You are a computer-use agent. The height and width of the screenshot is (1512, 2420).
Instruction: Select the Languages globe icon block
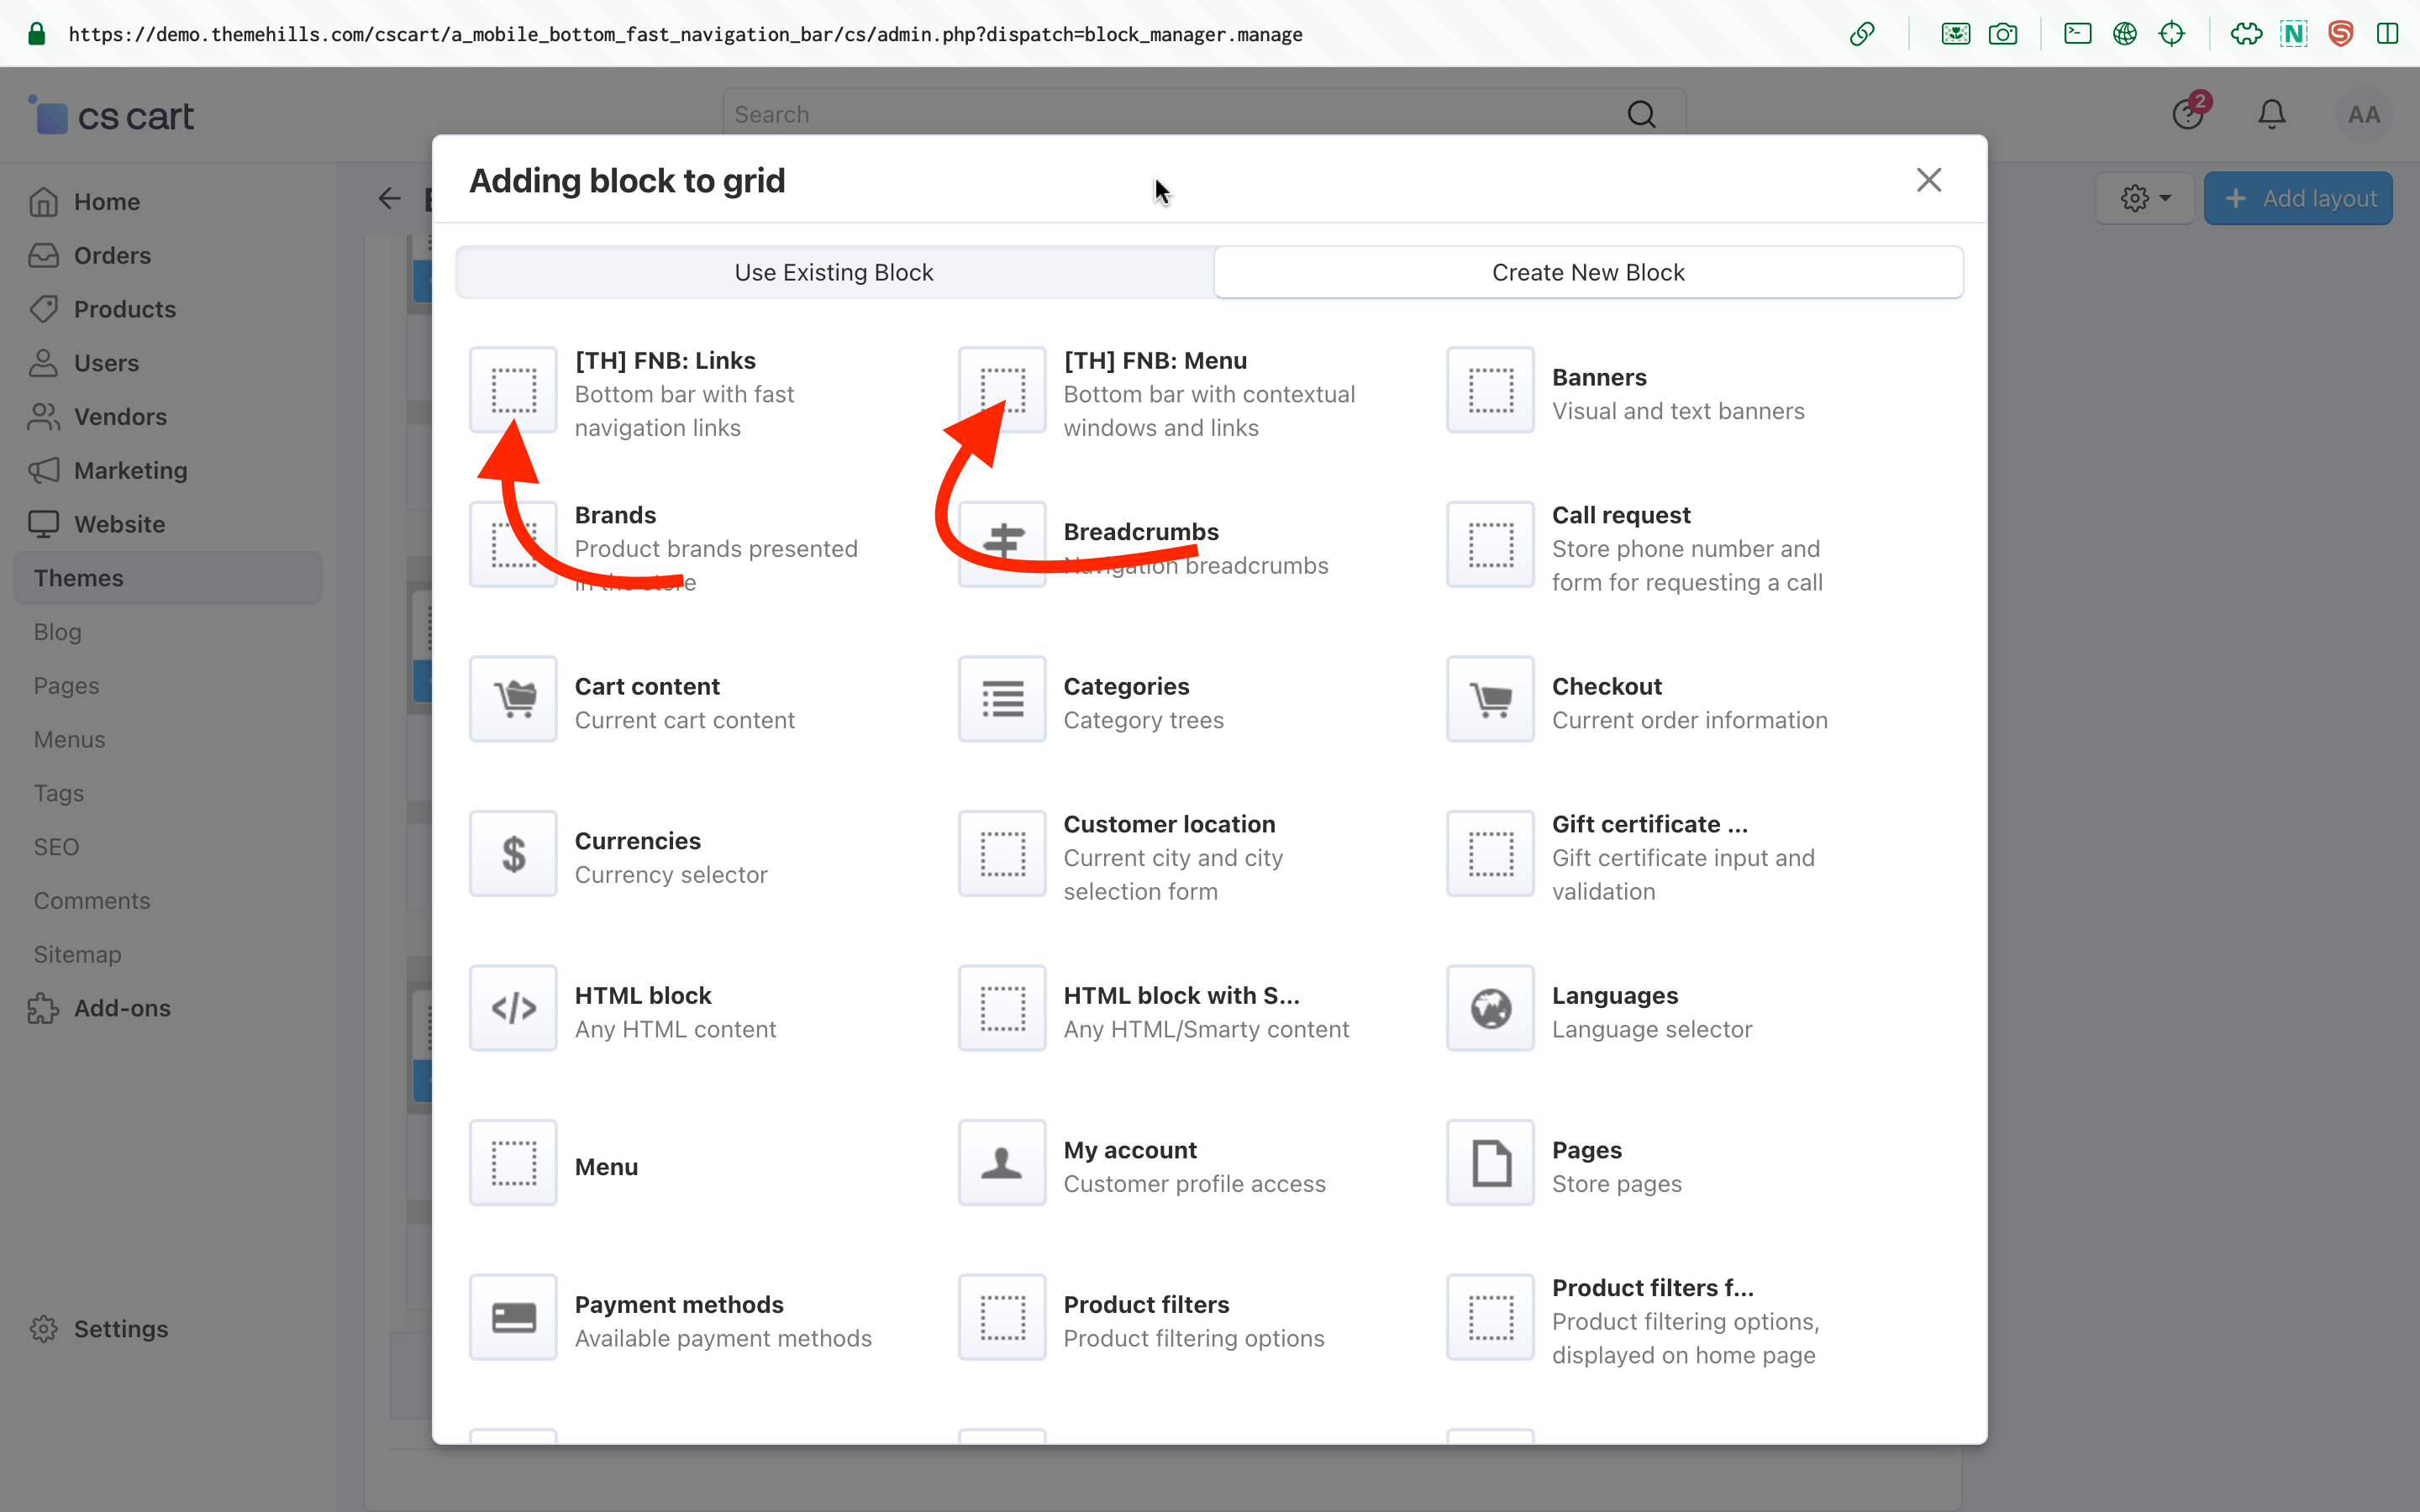pyautogui.click(x=1490, y=1008)
